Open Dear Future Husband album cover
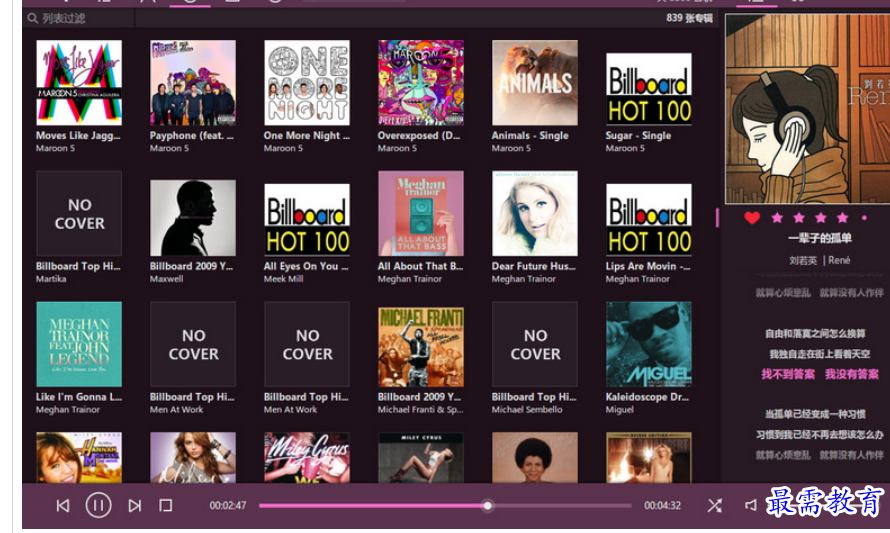The image size is (890, 533). [535, 213]
